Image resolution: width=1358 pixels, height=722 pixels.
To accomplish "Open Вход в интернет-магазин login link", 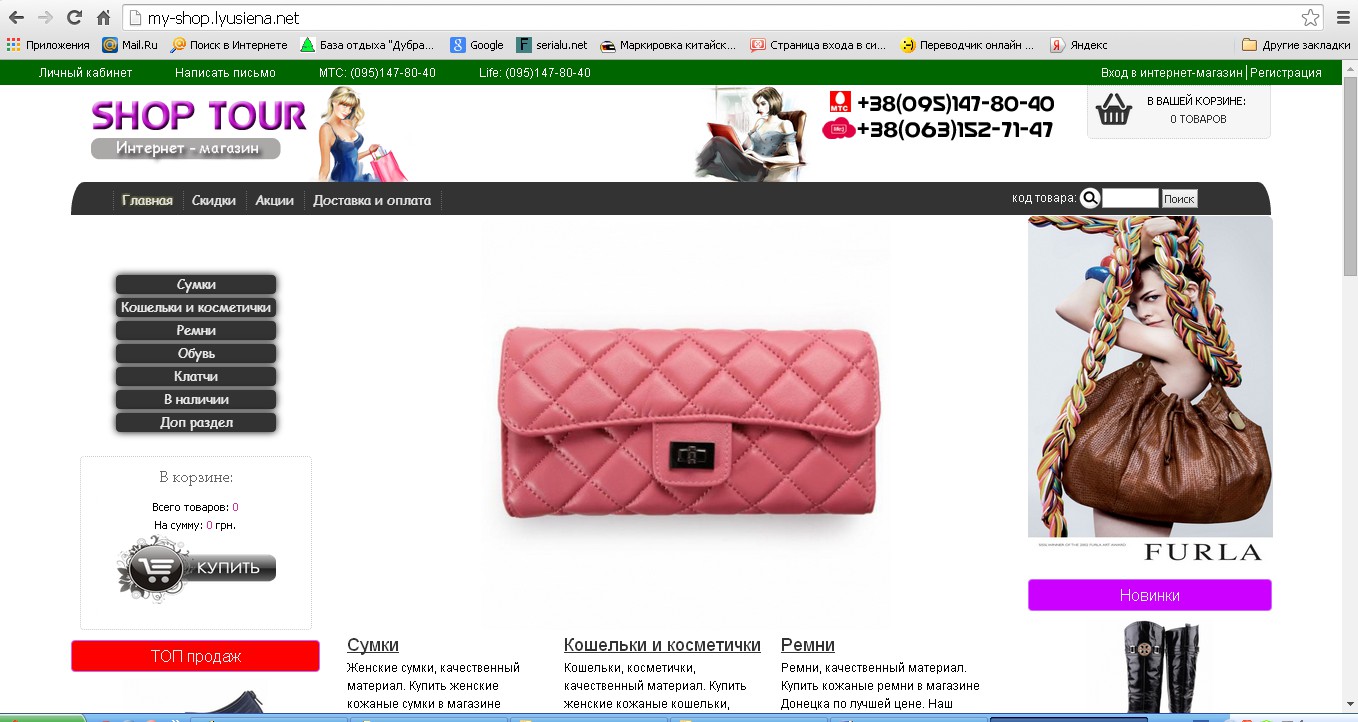I will (x=1172, y=73).
